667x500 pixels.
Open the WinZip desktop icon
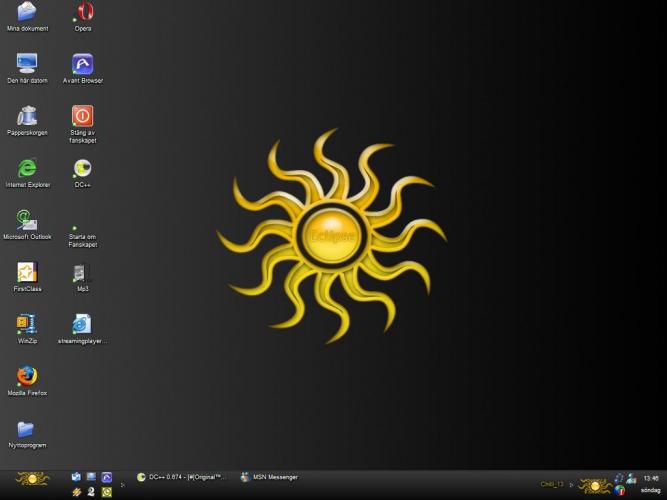click(27, 324)
